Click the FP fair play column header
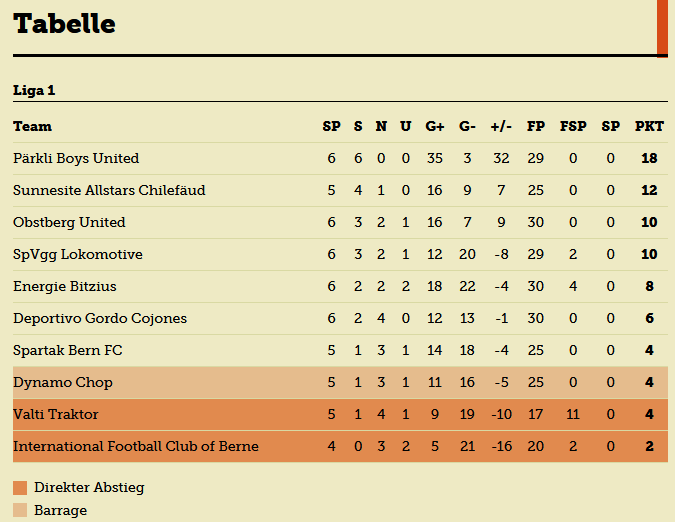This screenshot has height=522, width=675. (536, 126)
